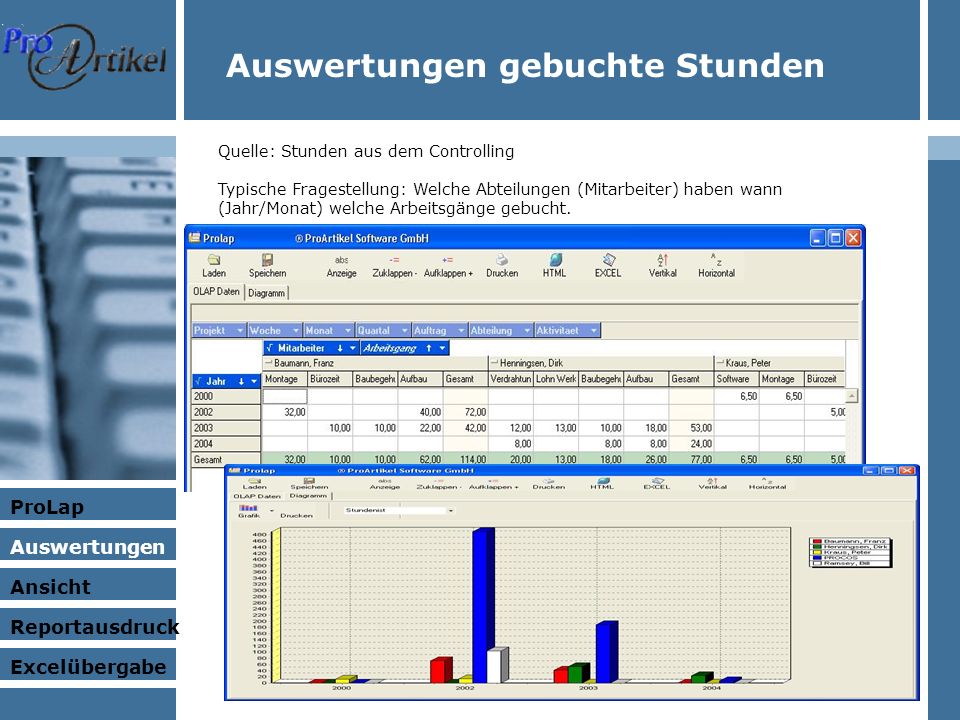The image size is (960, 720).
Task: Click the green Henningsen, Dirk legend swatch
Action: tap(817, 547)
